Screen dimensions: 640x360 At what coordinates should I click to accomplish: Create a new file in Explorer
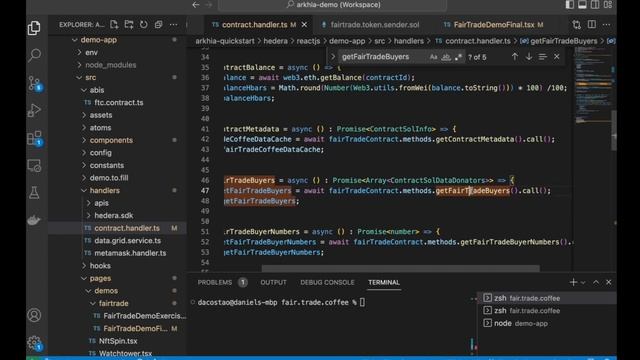coord(114,24)
